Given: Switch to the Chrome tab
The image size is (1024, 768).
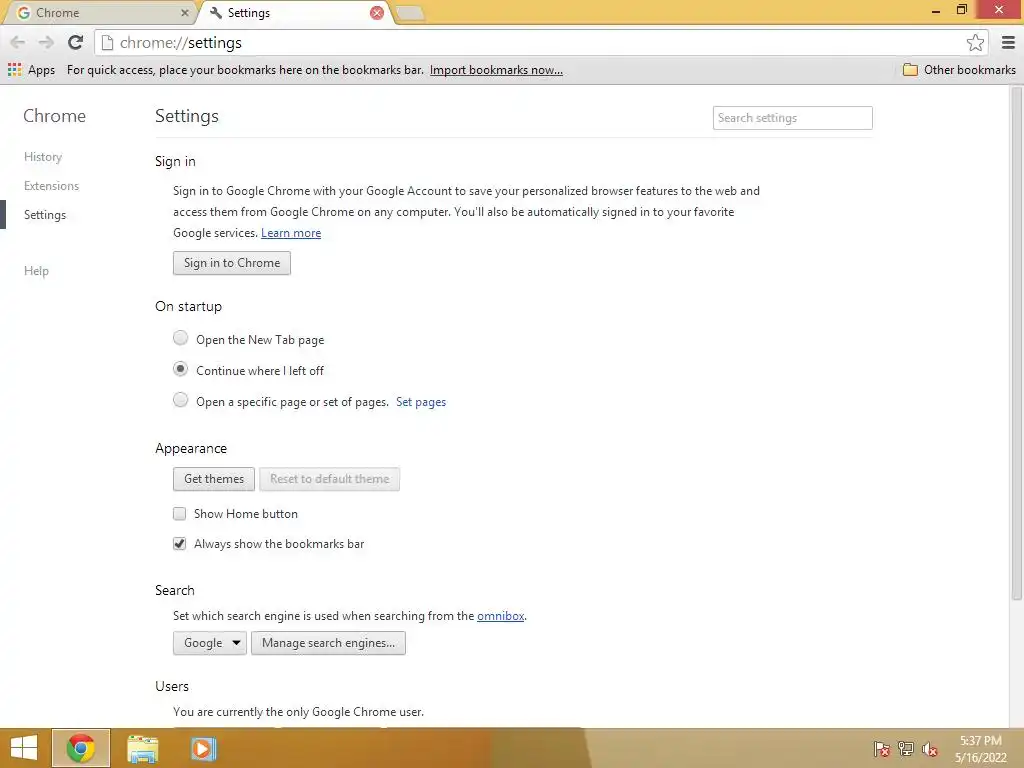Looking at the screenshot, I should point(98,13).
